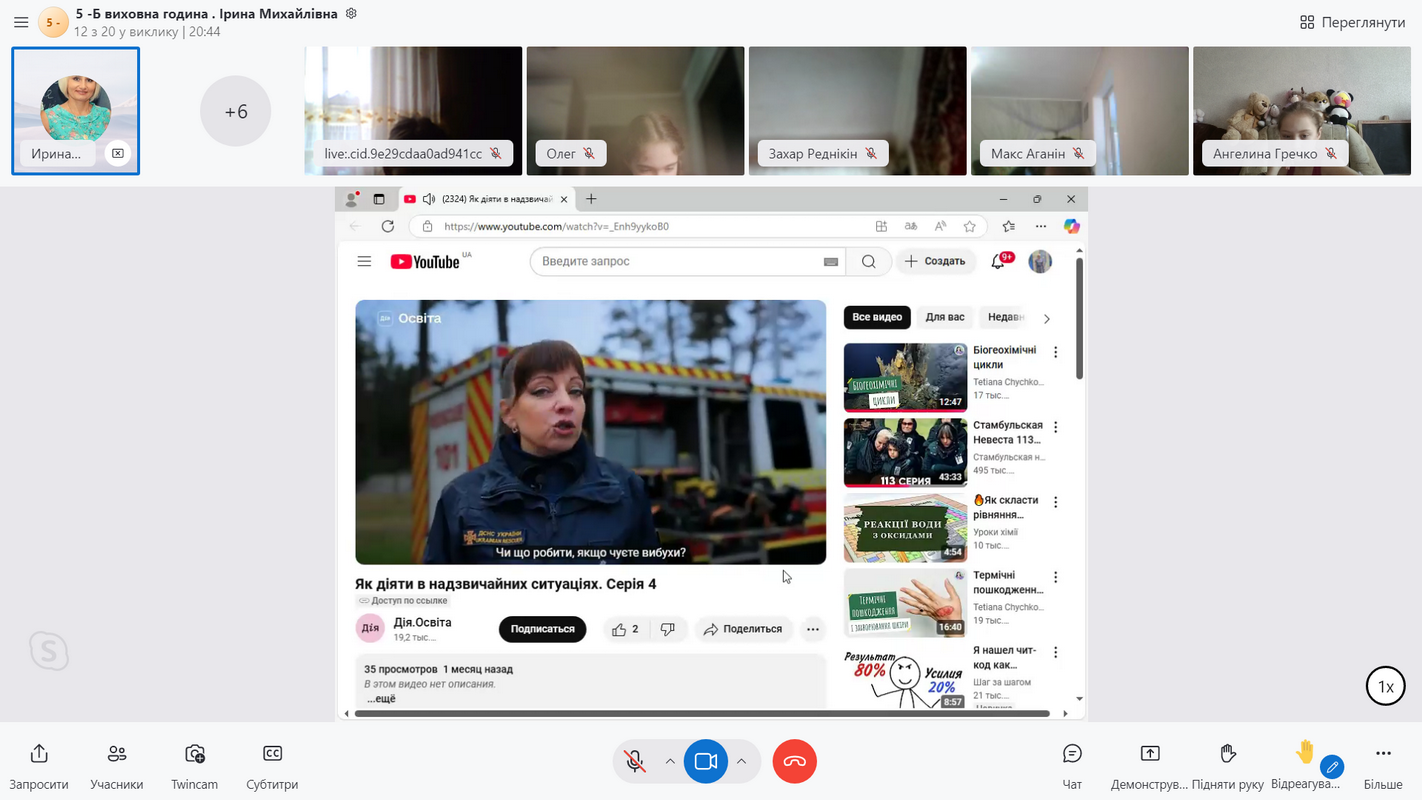Expand camera options chevron
The width and height of the screenshot is (1422, 800).
(741, 762)
